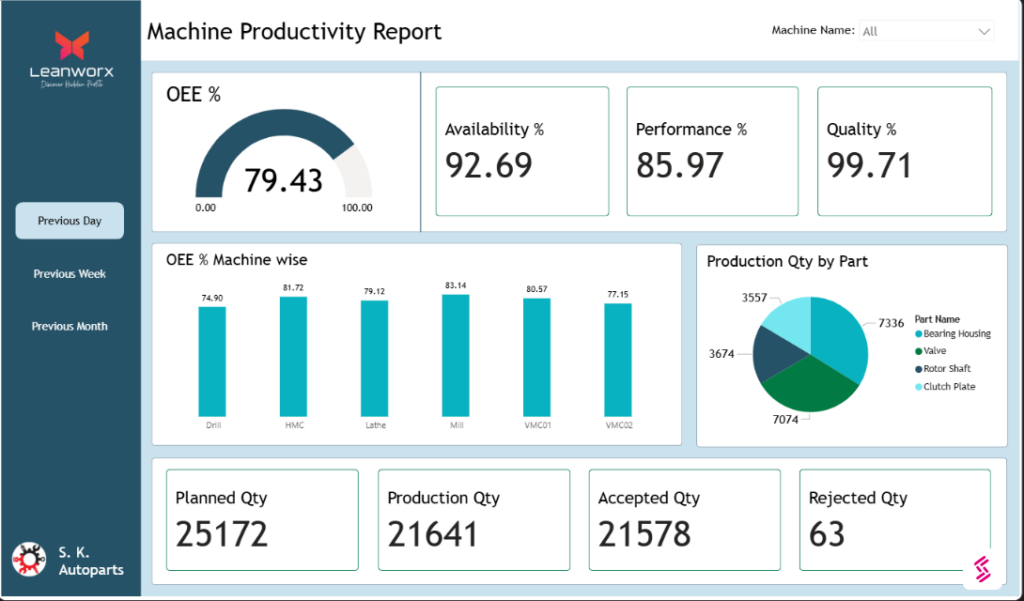Screen dimensions: 1024x601
Task: Click the OEE % gauge chart
Action: pyautogui.click(x=283, y=165)
